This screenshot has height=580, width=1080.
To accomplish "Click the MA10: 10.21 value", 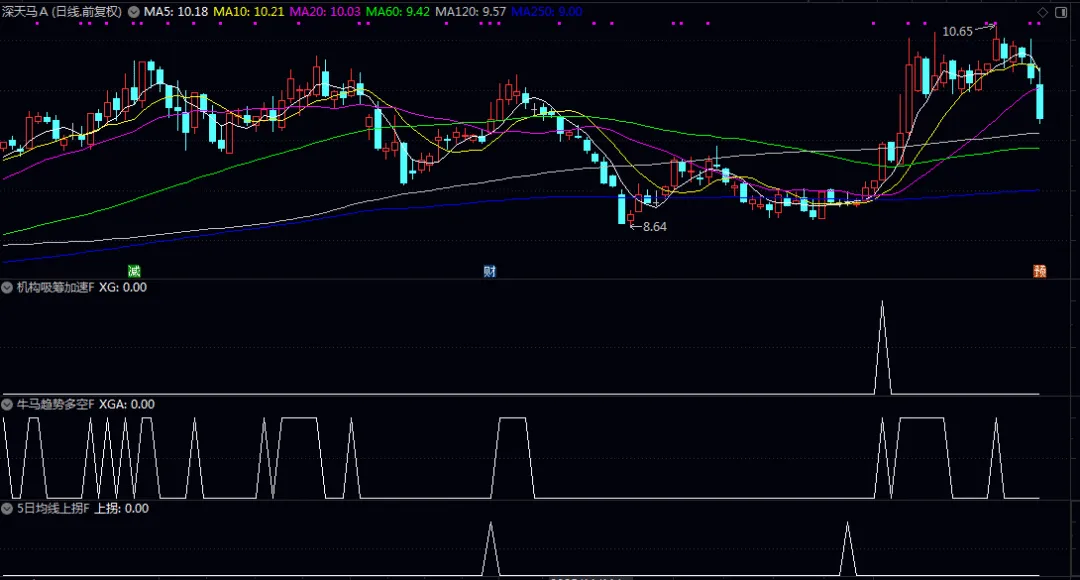I will tap(249, 12).
